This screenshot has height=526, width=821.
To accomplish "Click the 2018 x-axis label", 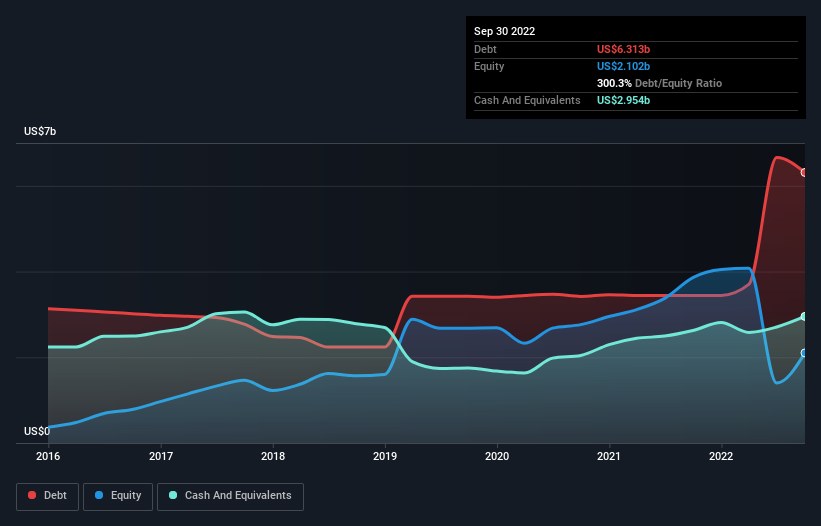I will coord(273,456).
